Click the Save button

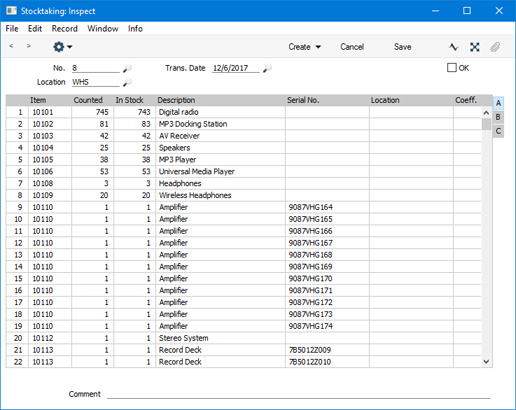tap(403, 47)
